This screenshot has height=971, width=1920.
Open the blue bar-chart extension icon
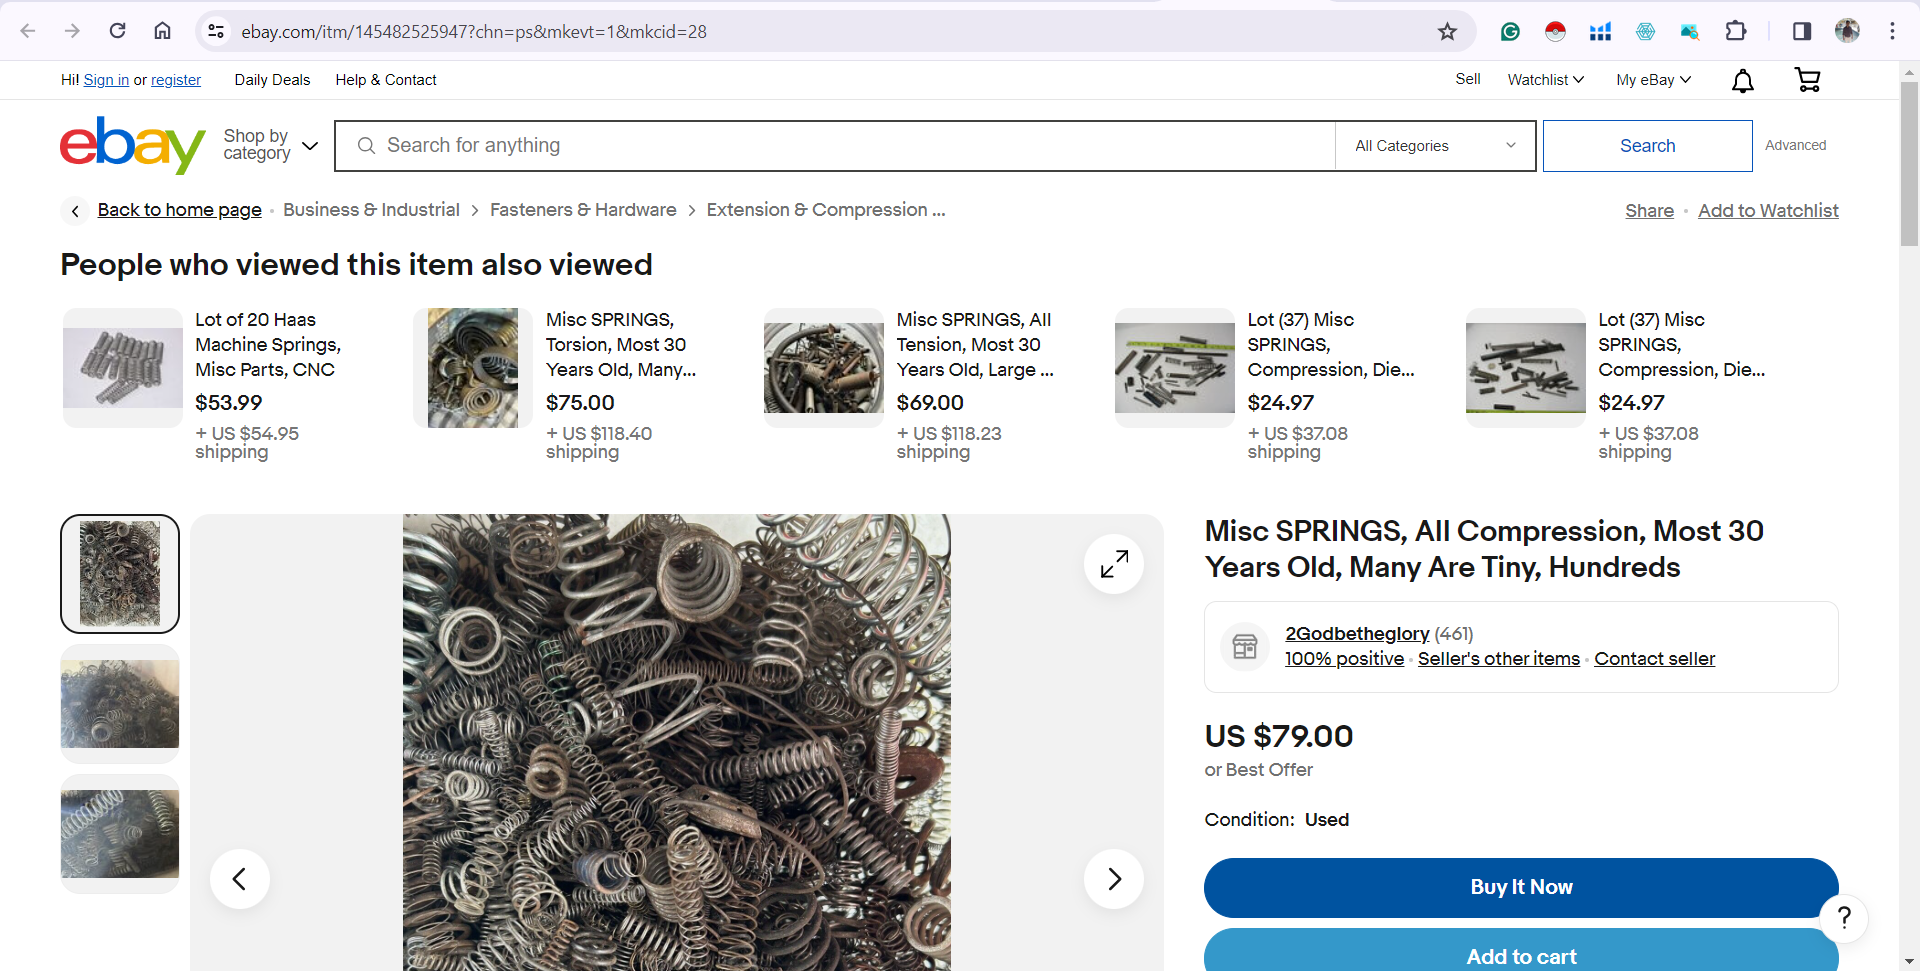(1600, 32)
